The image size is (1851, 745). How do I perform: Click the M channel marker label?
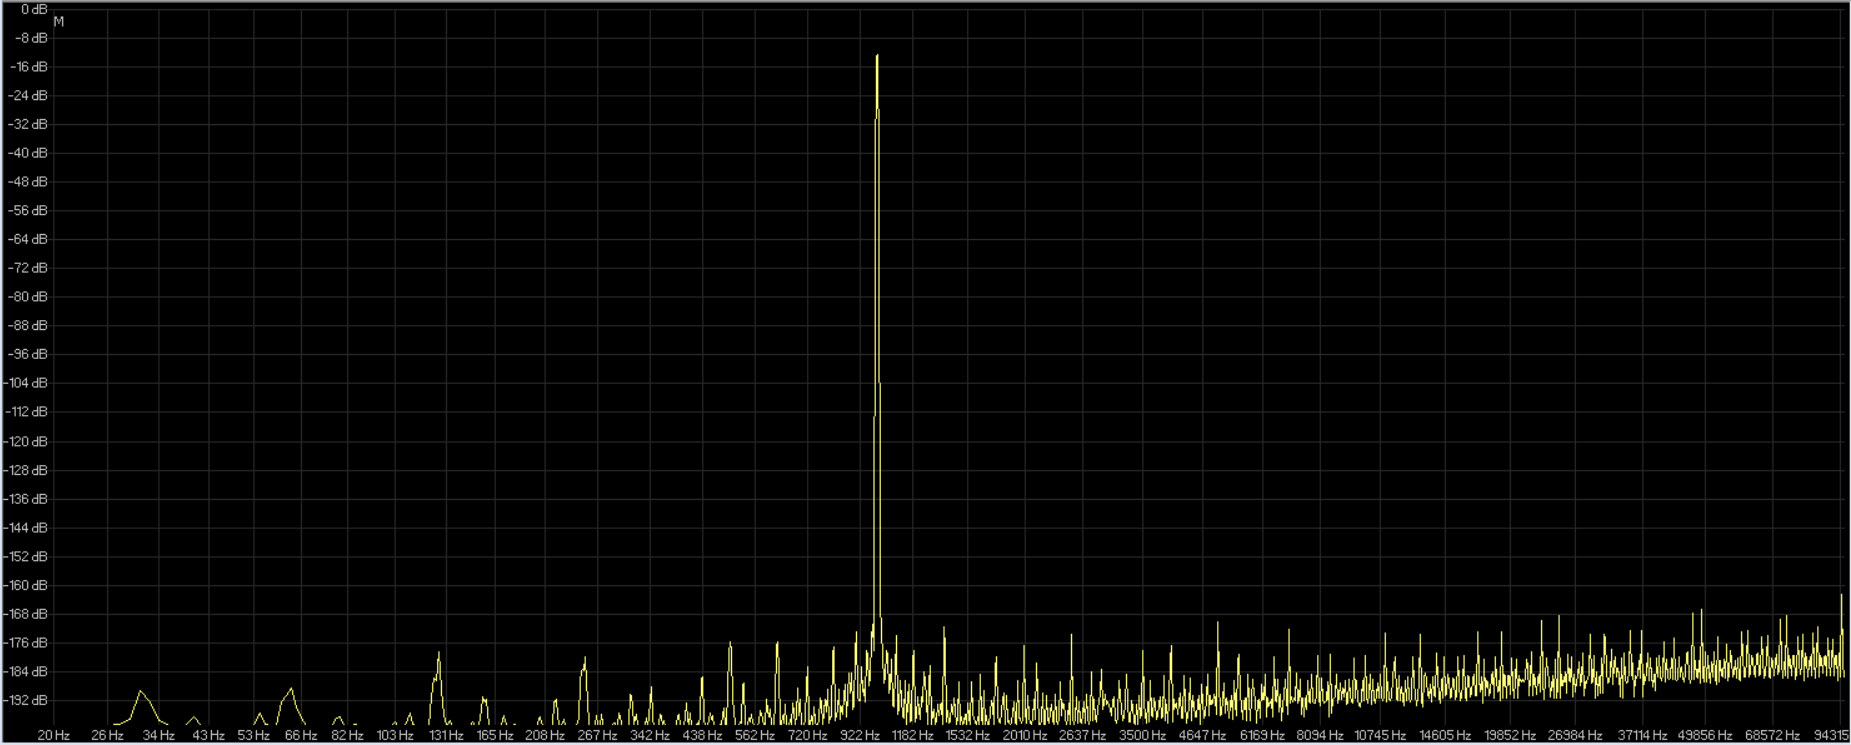59,22
